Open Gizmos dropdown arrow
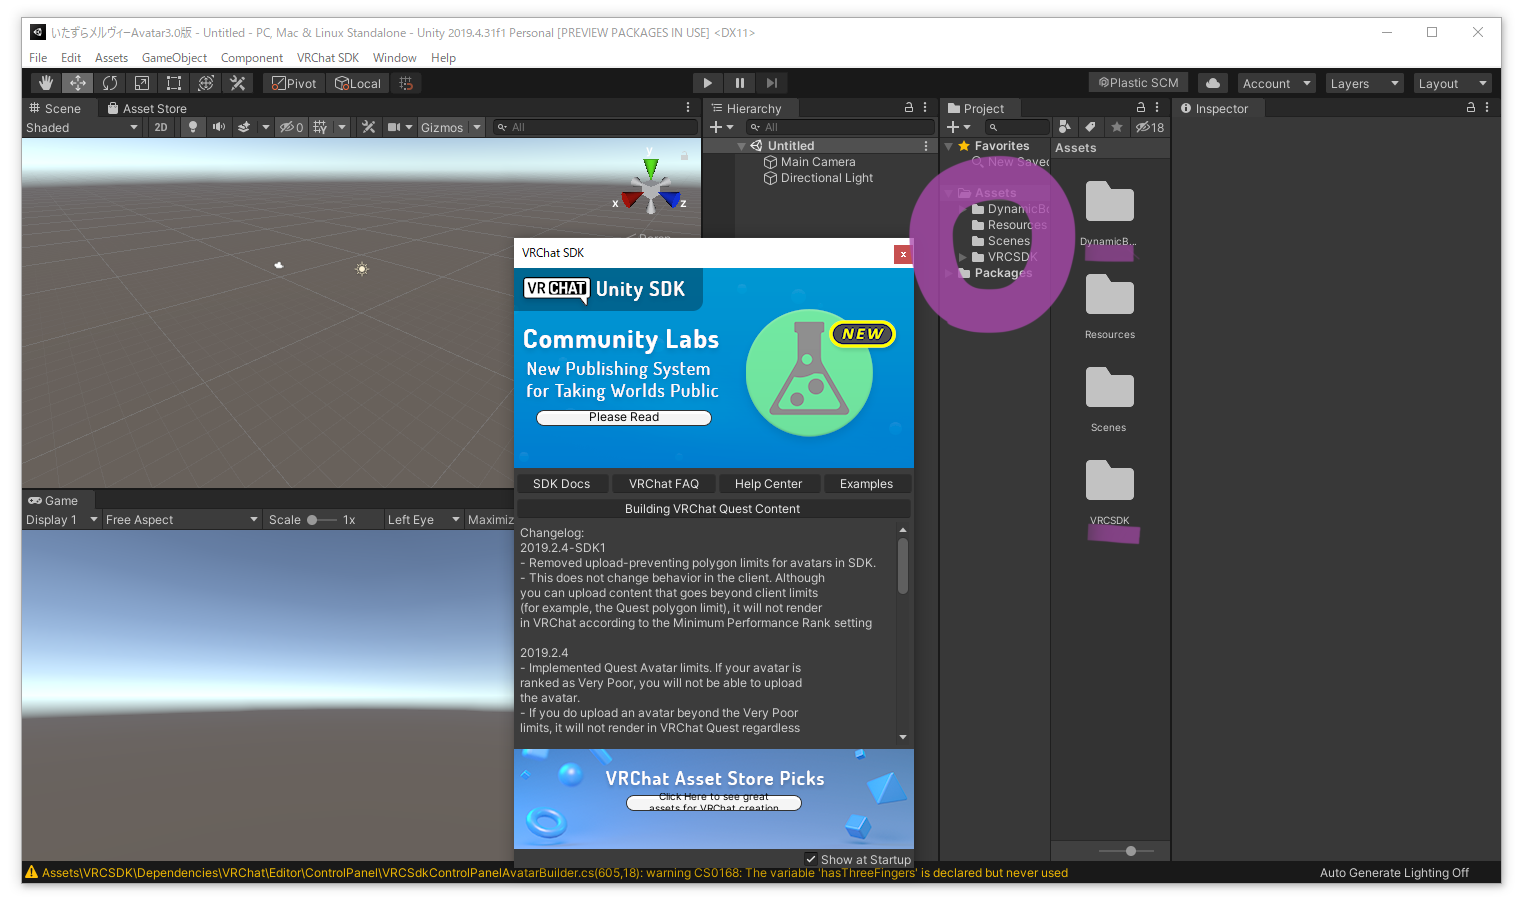Viewport: 1516px width, 905px height. pyautogui.click(x=477, y=127)
